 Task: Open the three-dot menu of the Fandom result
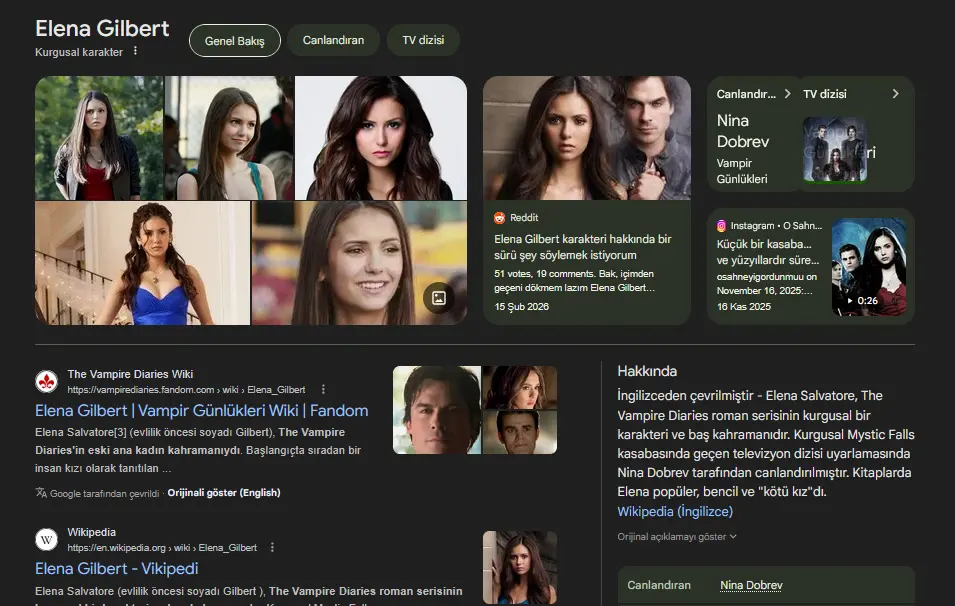[323, 389]
